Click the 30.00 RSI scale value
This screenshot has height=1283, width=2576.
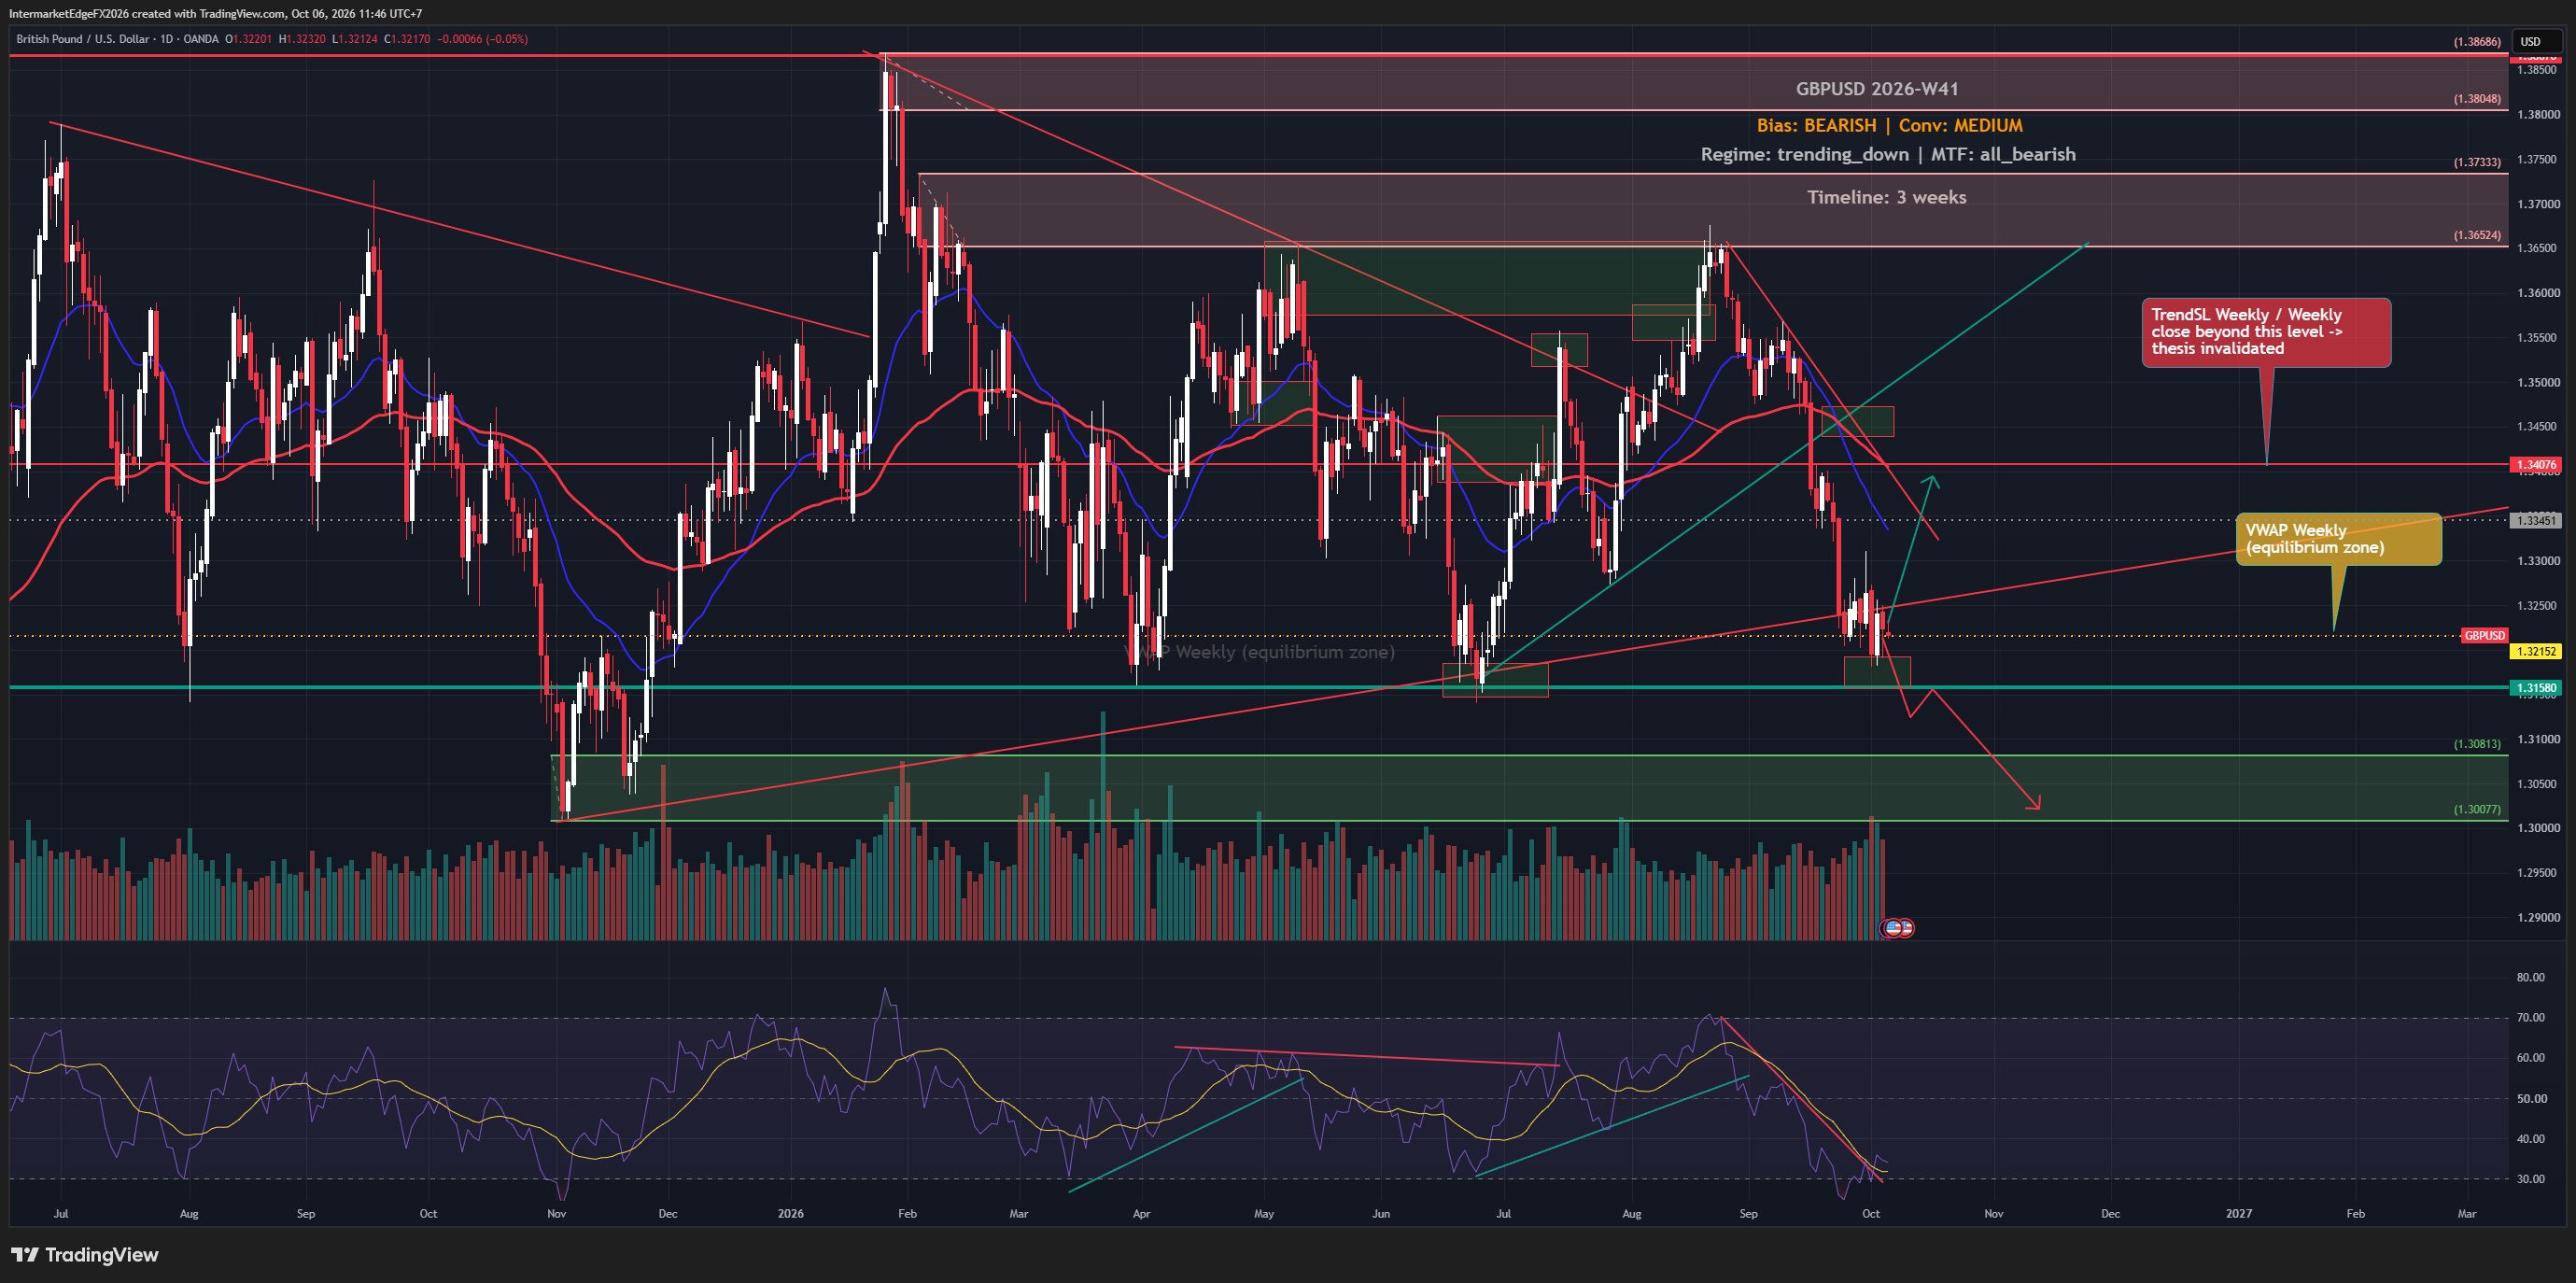click(x=2531, y=1179)
